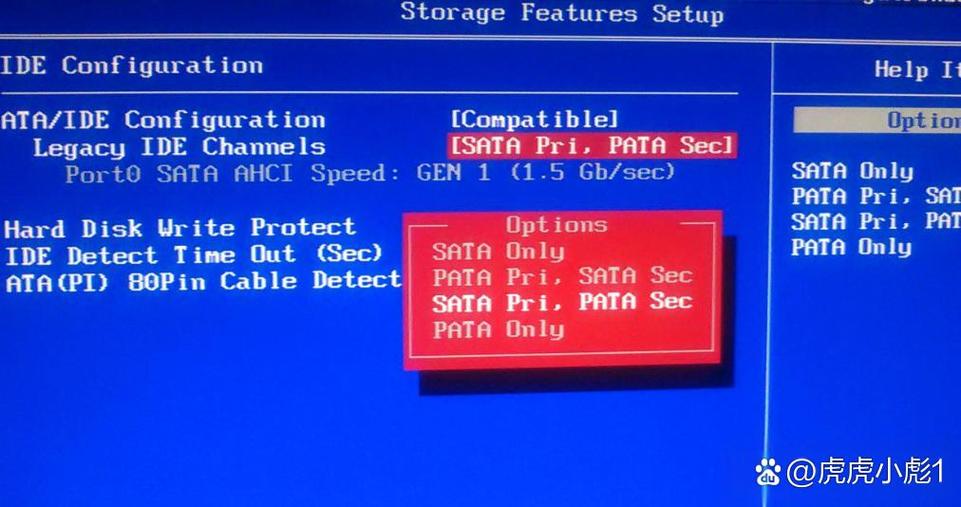The image size is (961, 507).
Task: Click Options header in help panel
Action: pyautogui.click(x=923, y=120)
